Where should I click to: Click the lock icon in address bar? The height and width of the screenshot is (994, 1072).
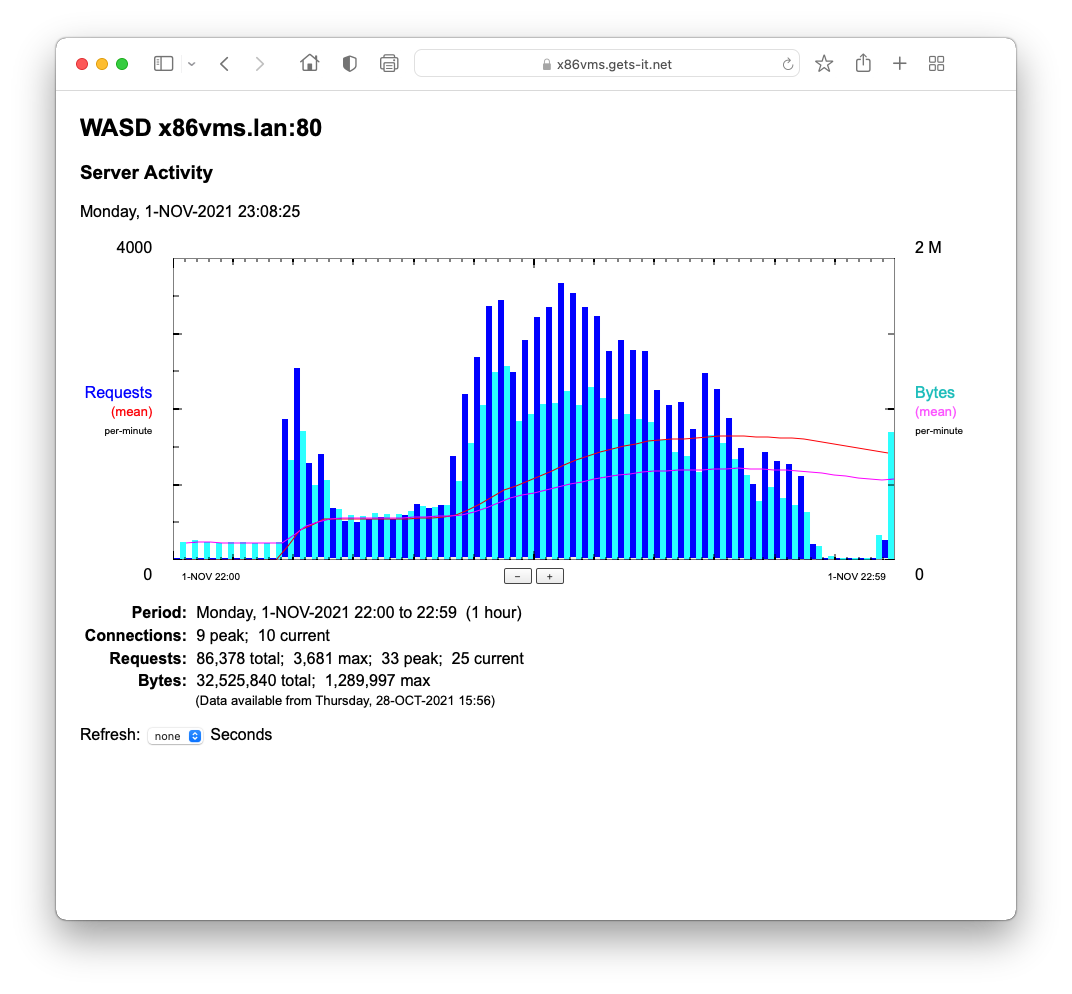(546, 64)
